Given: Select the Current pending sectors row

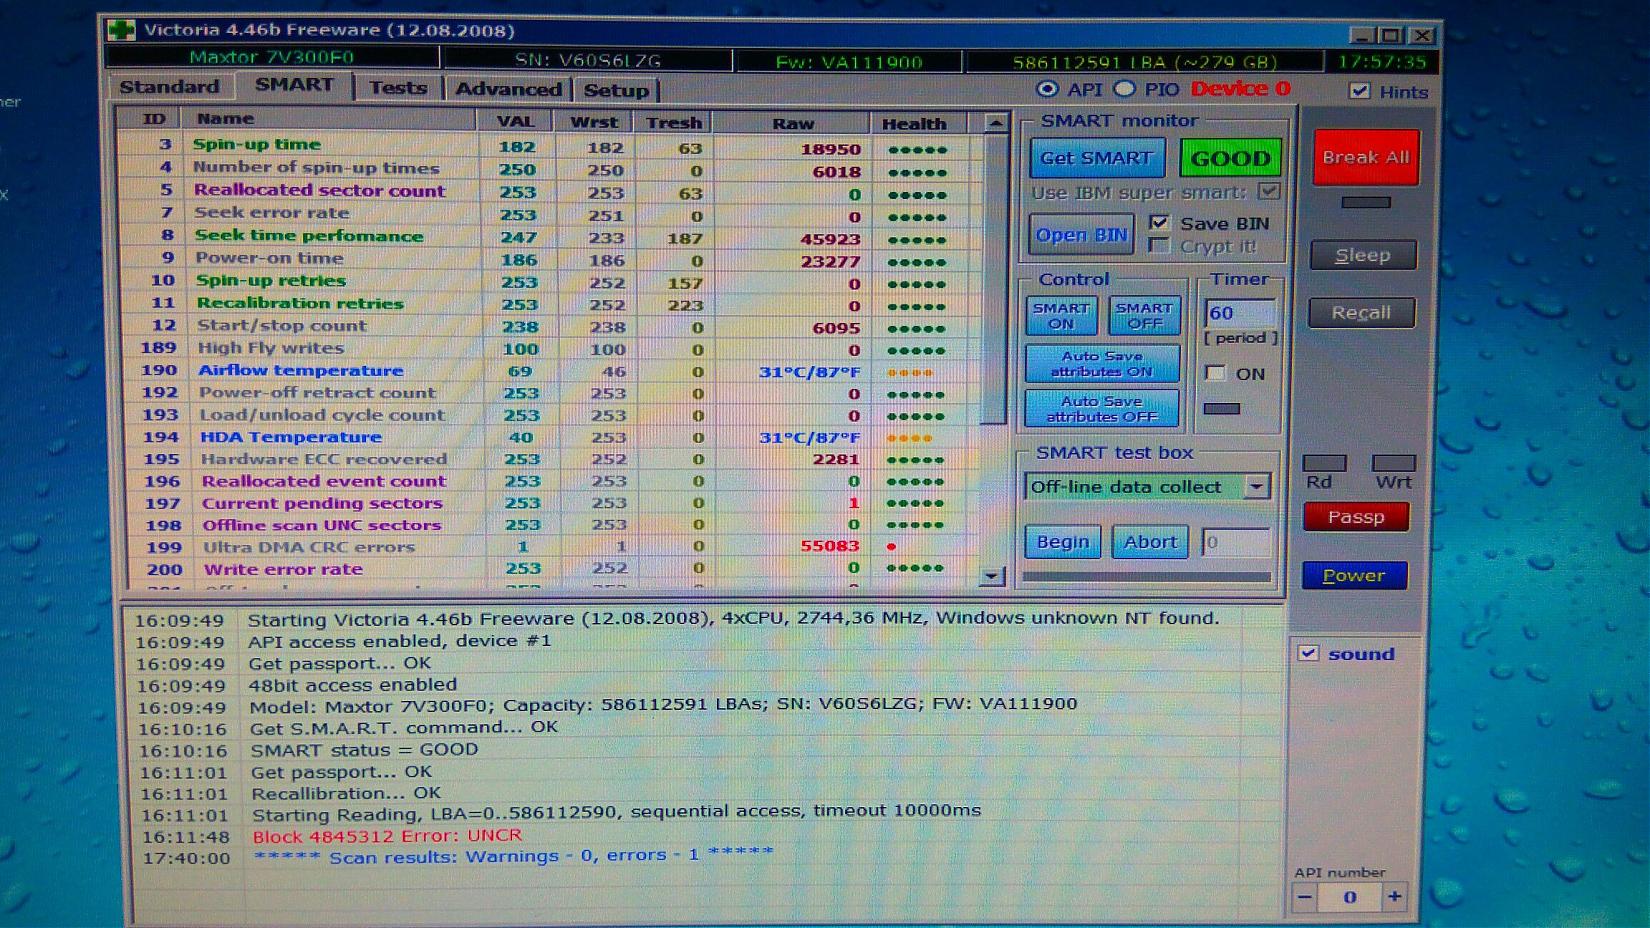Looking at the screenshot, I should pyautogui.click(x=552, y=503).
